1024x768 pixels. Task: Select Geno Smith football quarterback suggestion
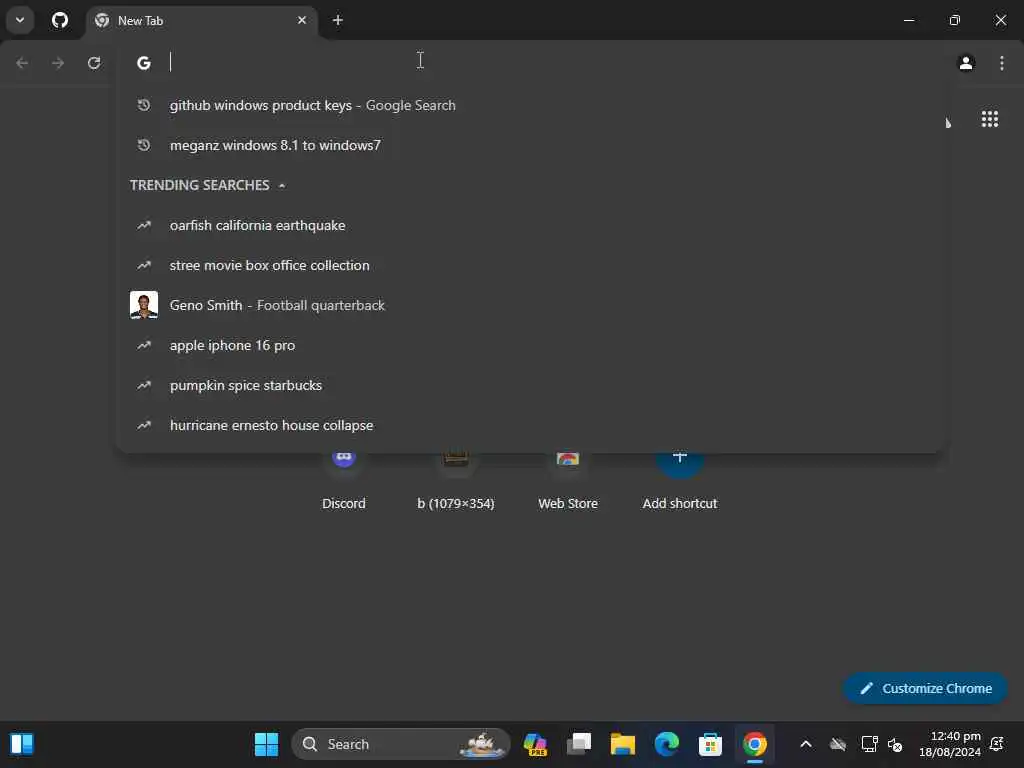click(530, 305)
